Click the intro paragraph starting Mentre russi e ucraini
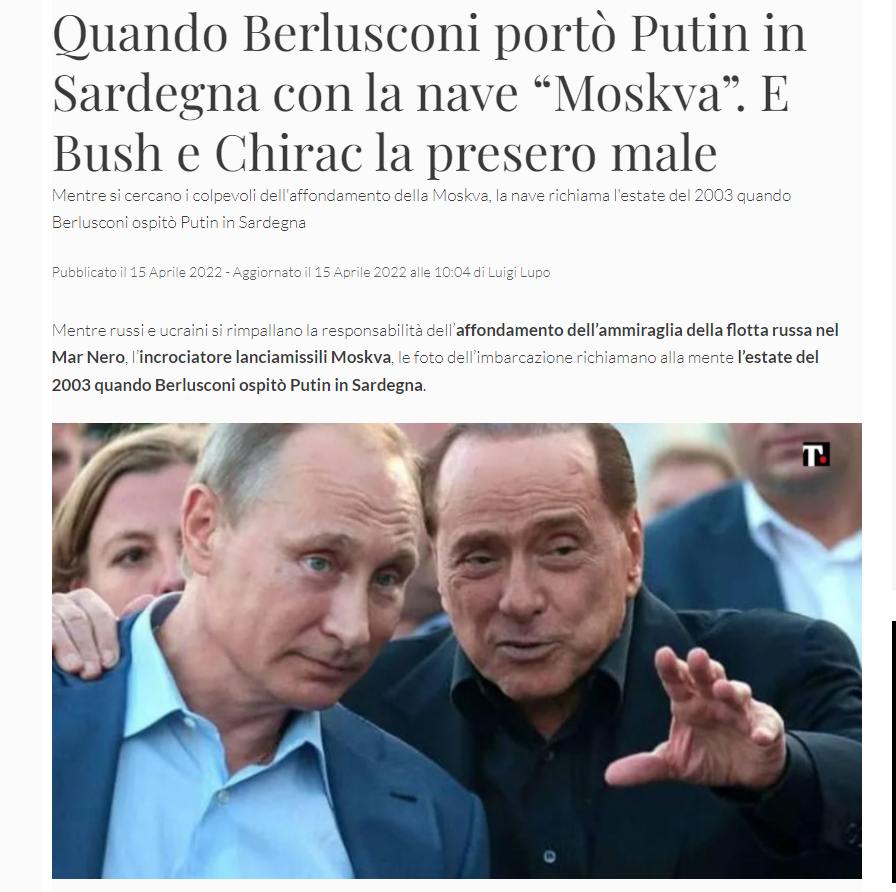The image size is (896, 892). 446,358
